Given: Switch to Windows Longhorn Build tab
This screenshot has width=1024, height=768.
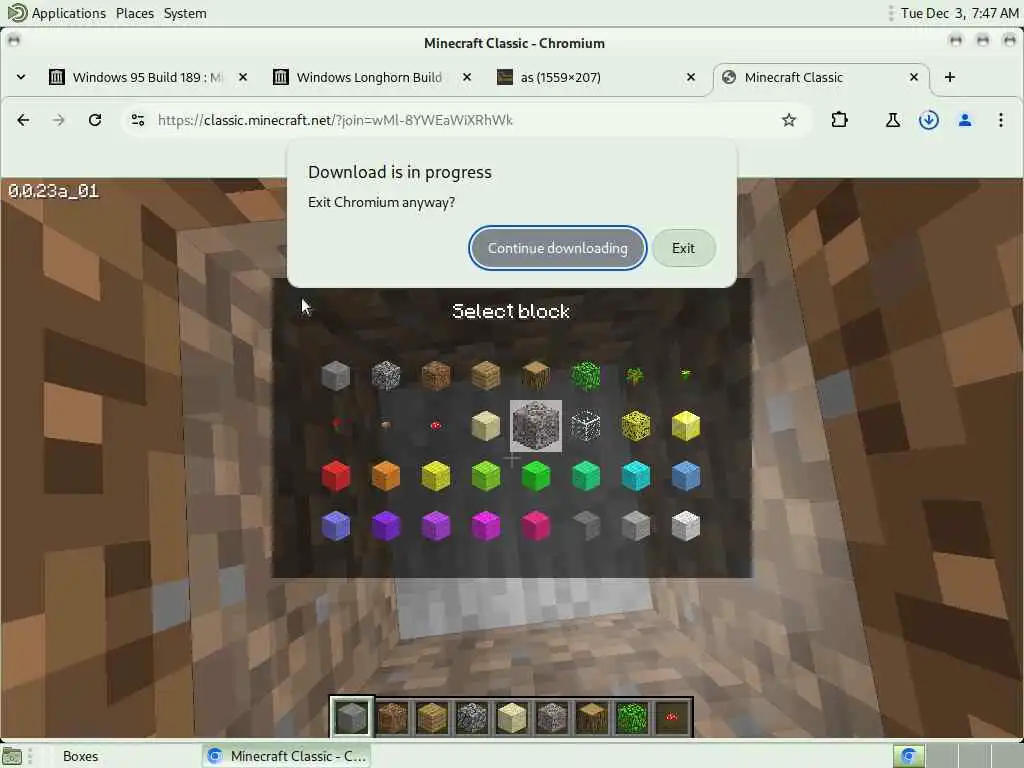Looking at the screenshot, I should pyautogui.click(x=370, y=77).
